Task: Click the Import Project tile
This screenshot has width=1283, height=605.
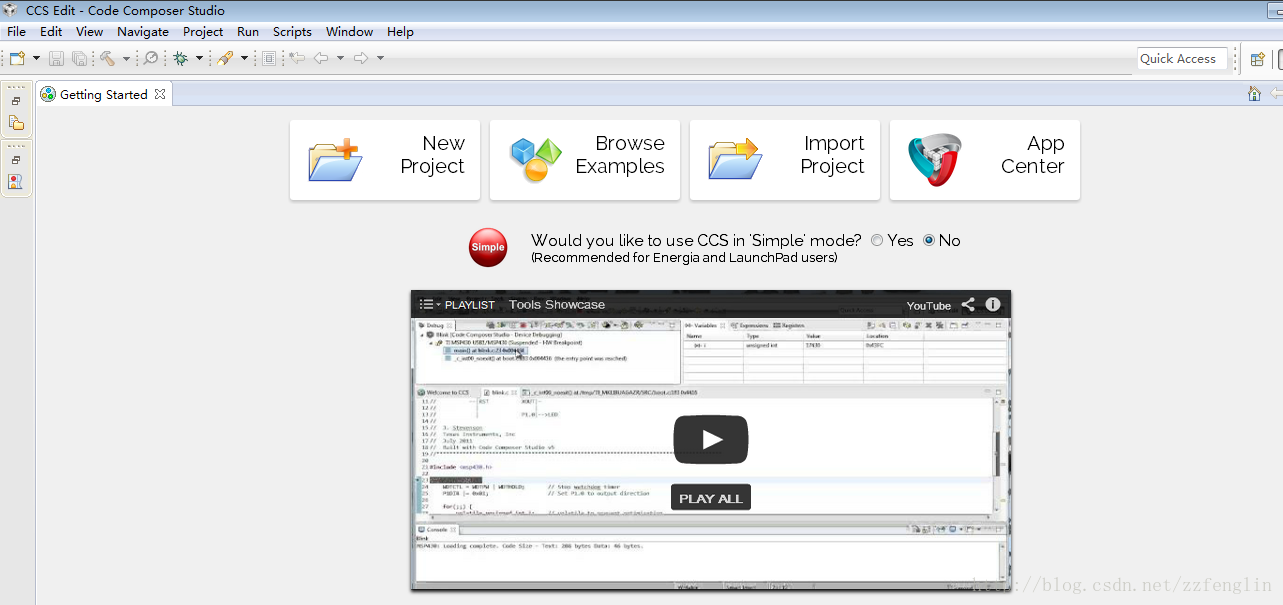Action: (785, 160)
